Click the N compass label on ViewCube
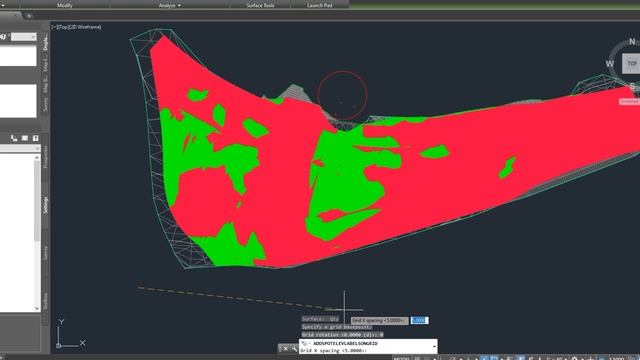The image size is (640, 360). [632, 41]
